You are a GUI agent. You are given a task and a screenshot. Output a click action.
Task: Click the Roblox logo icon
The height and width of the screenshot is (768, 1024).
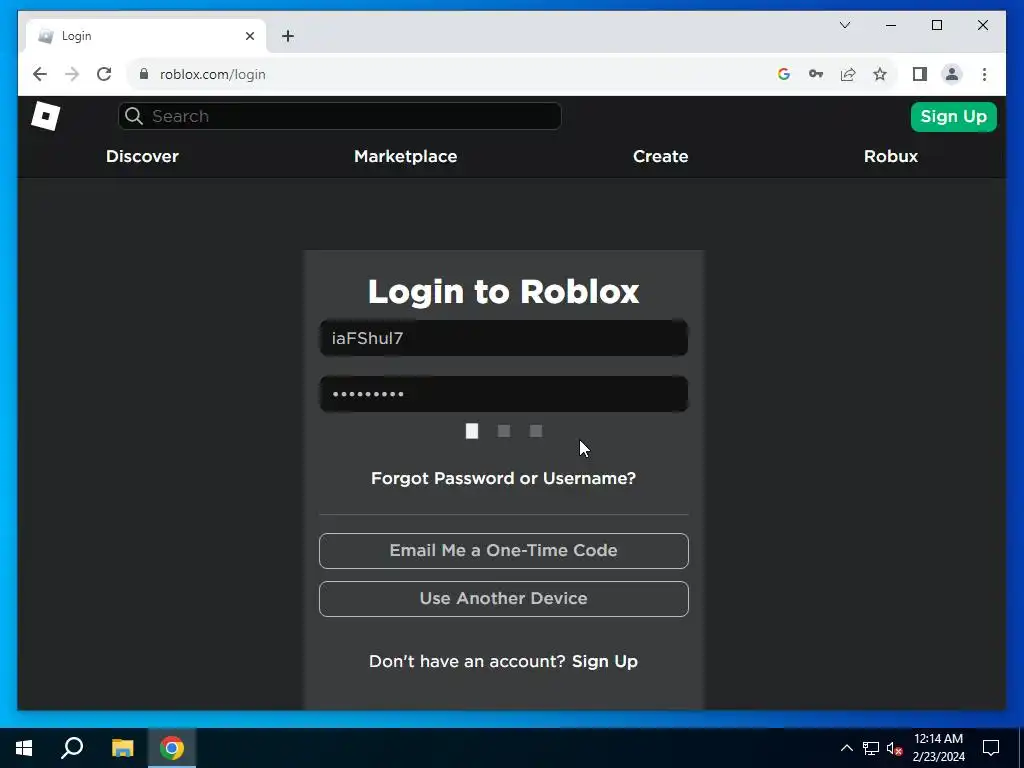click(x=46, y=116)
